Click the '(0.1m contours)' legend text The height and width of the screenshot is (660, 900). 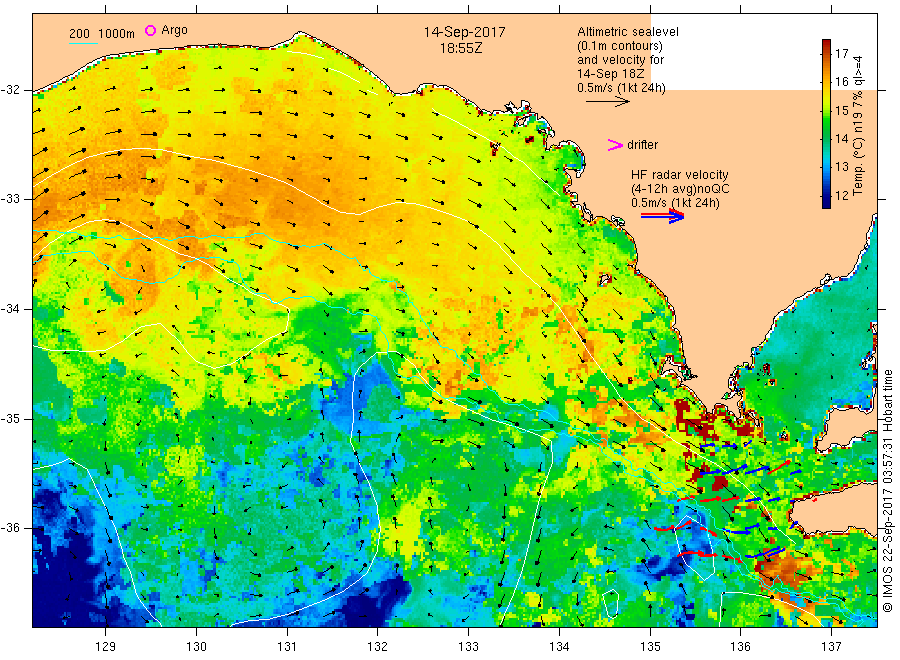(x=619, y=46)
